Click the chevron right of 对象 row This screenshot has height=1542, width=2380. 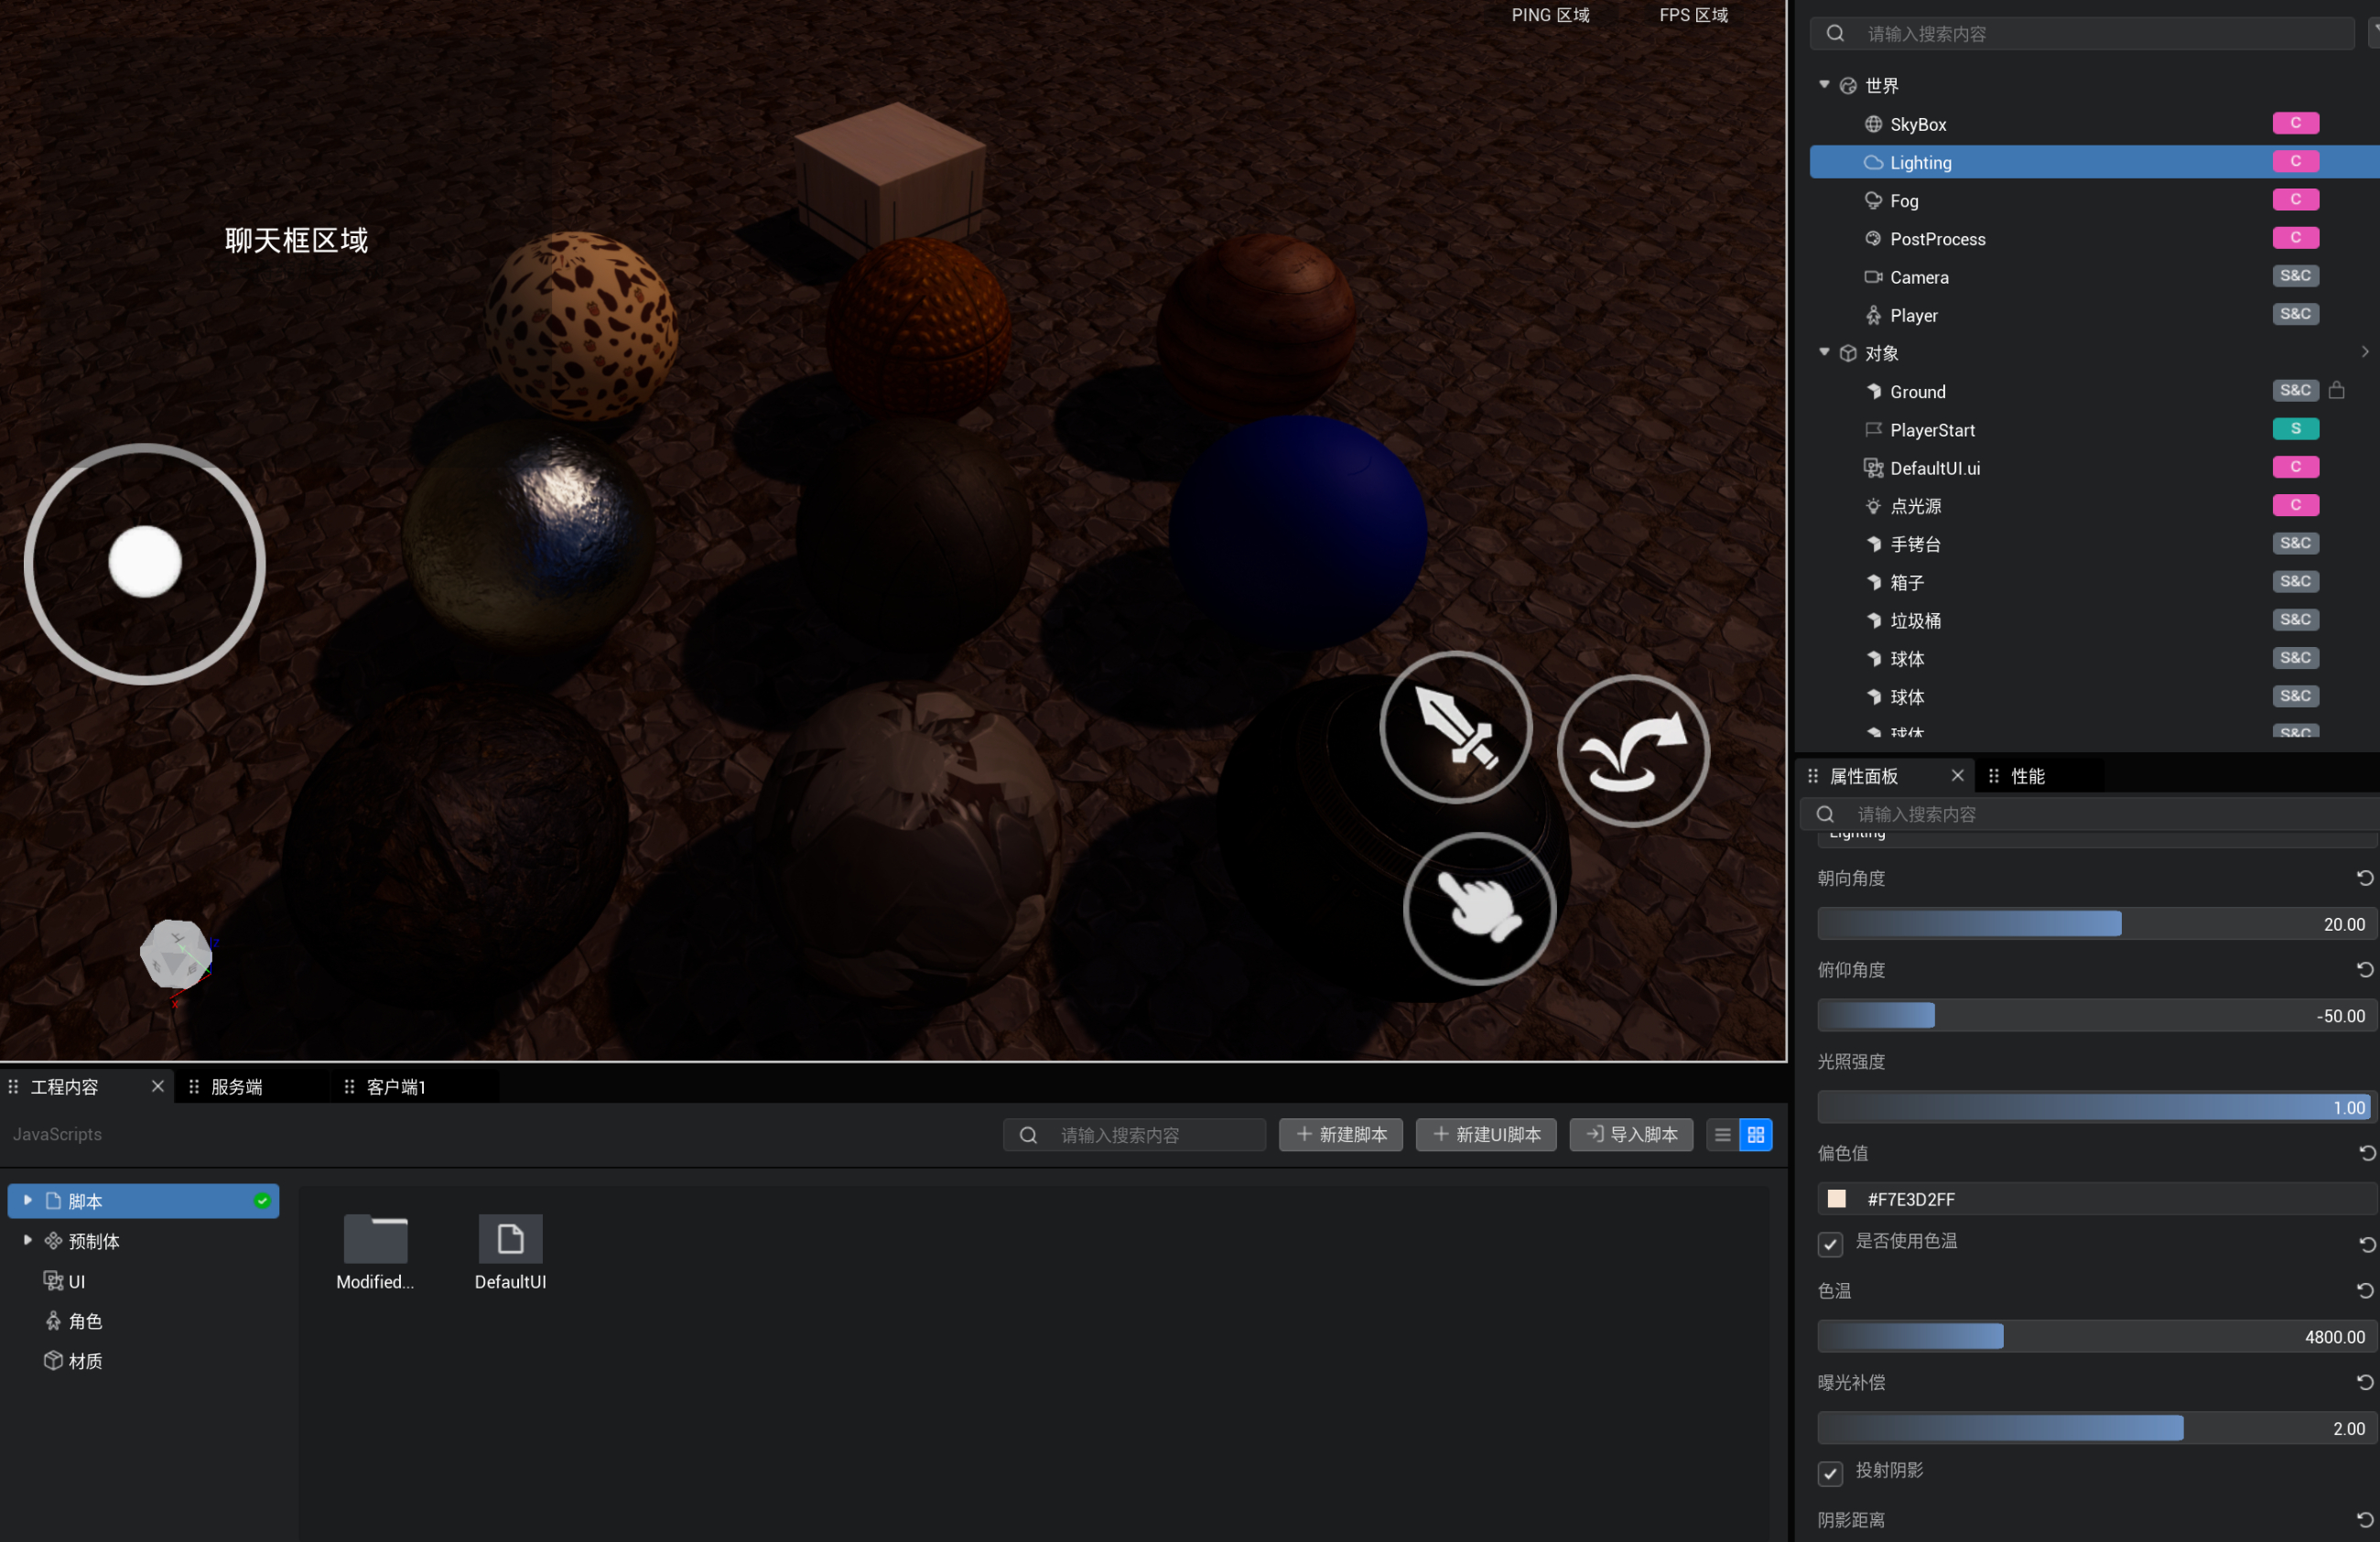(x=2364, y=352)
